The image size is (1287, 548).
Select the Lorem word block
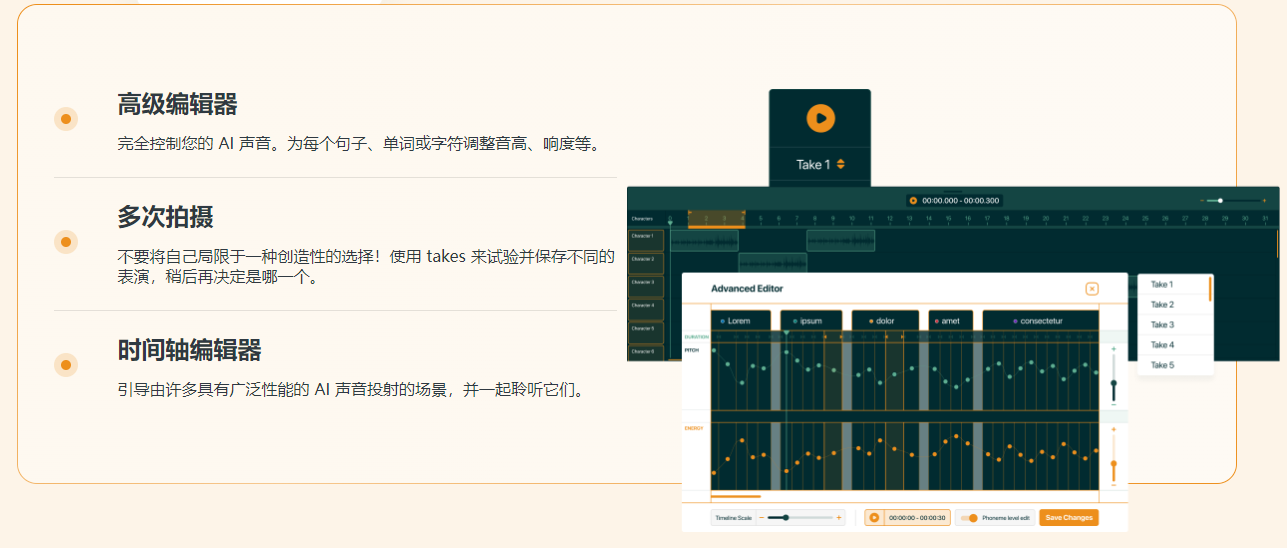coord(740,321)
